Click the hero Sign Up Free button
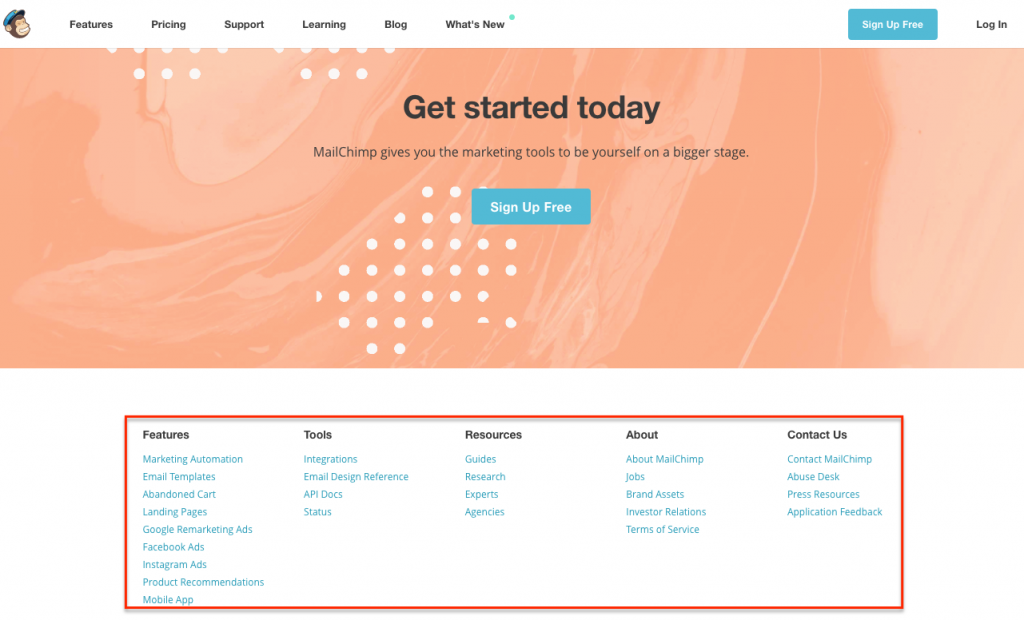The width and height of the screenshot is (1024, 620). pyautogui.click(x=531, y=206)
